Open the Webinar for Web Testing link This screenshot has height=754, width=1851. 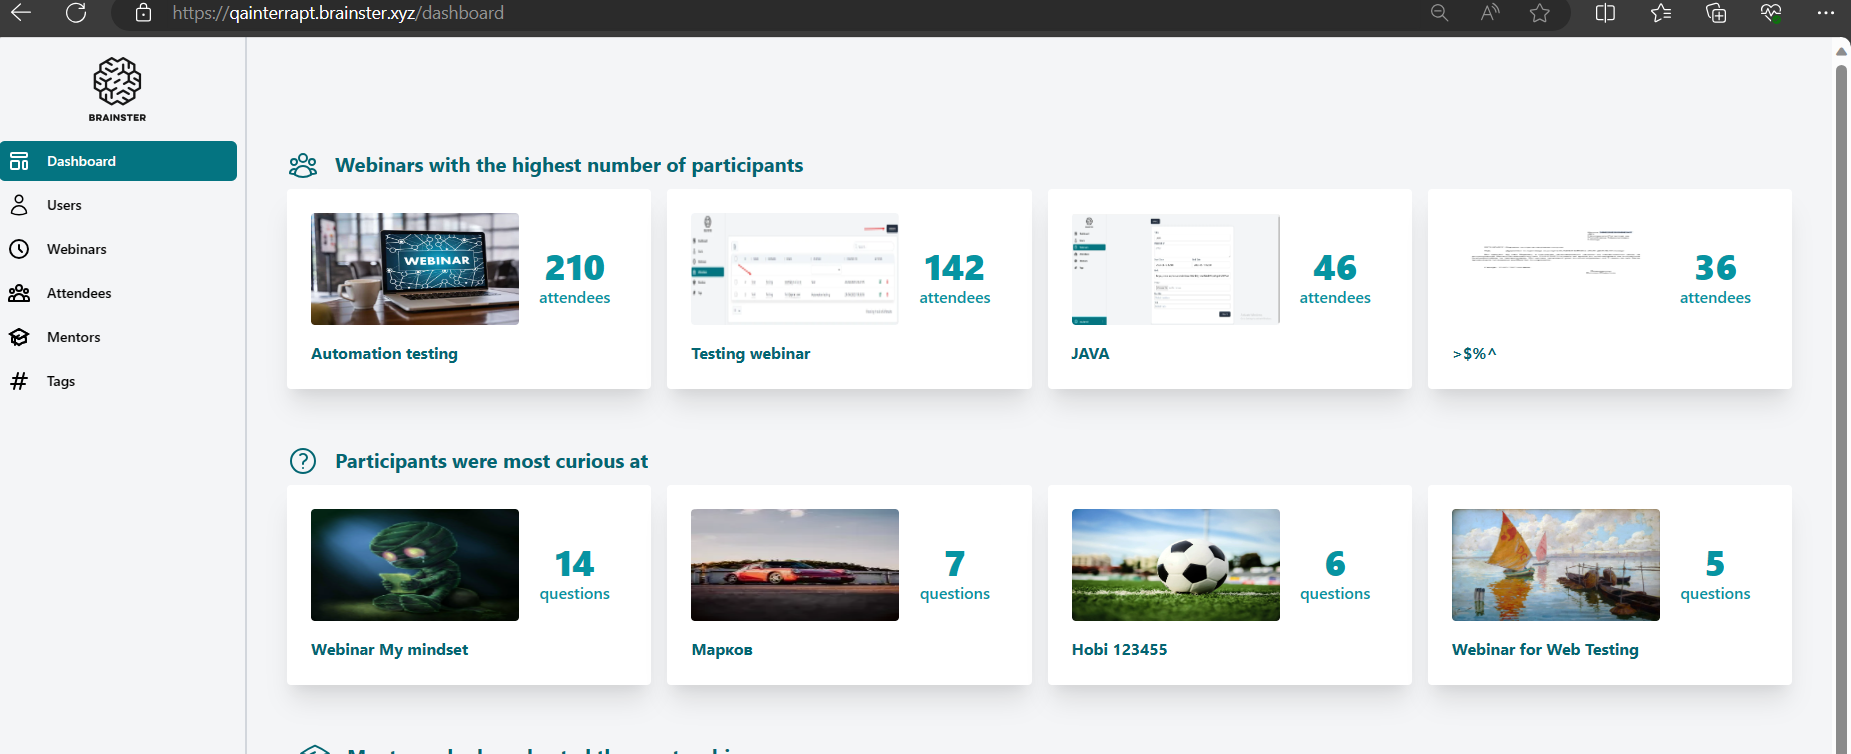[1545, 650]
